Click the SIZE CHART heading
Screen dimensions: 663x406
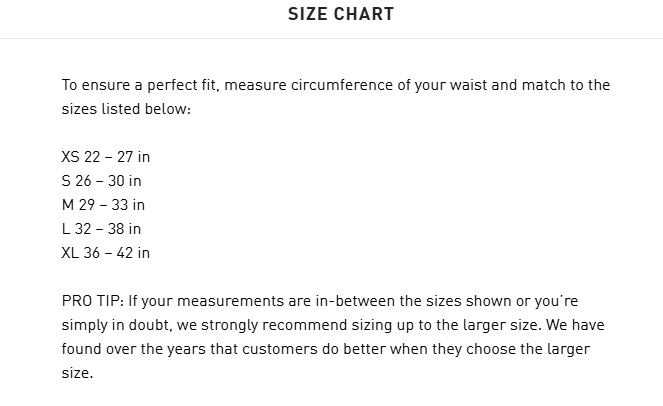point(341,14)
